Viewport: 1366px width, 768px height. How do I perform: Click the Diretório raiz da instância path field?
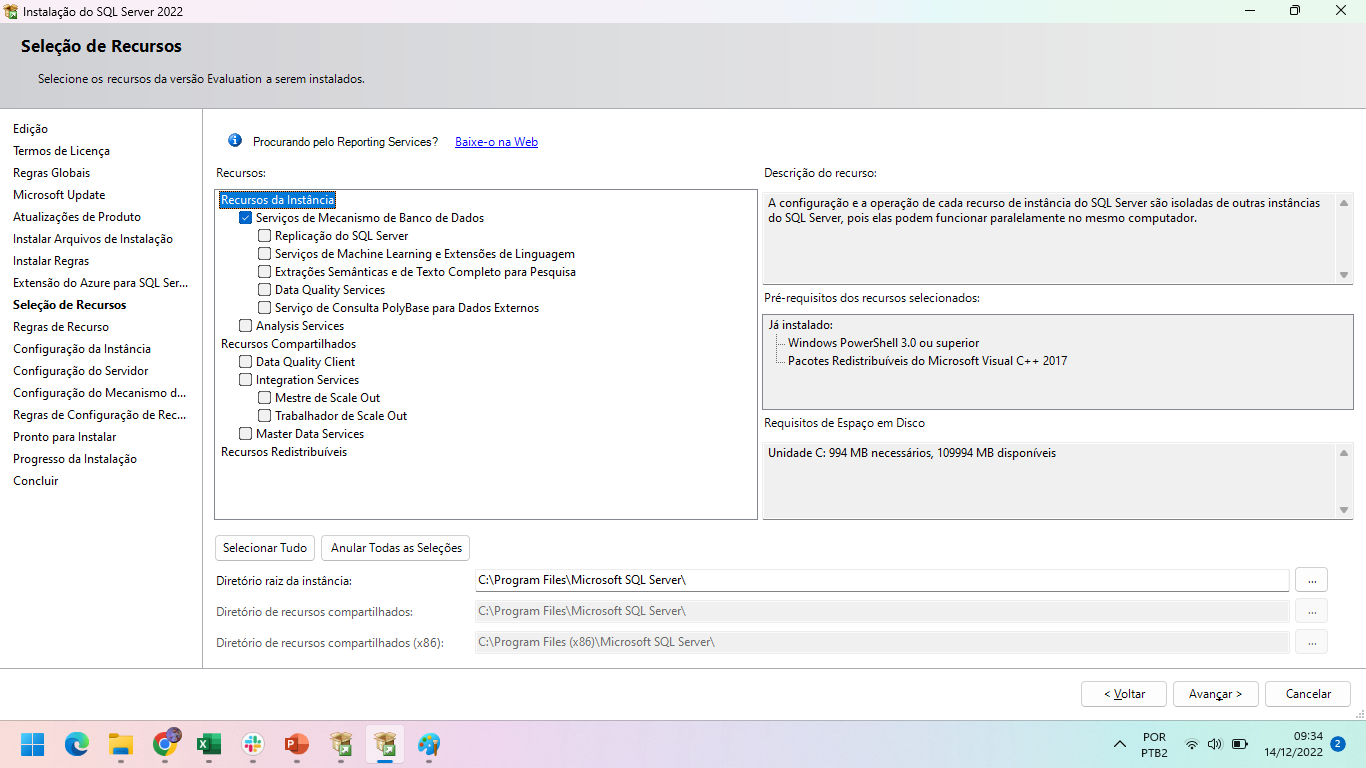point(882,580)
